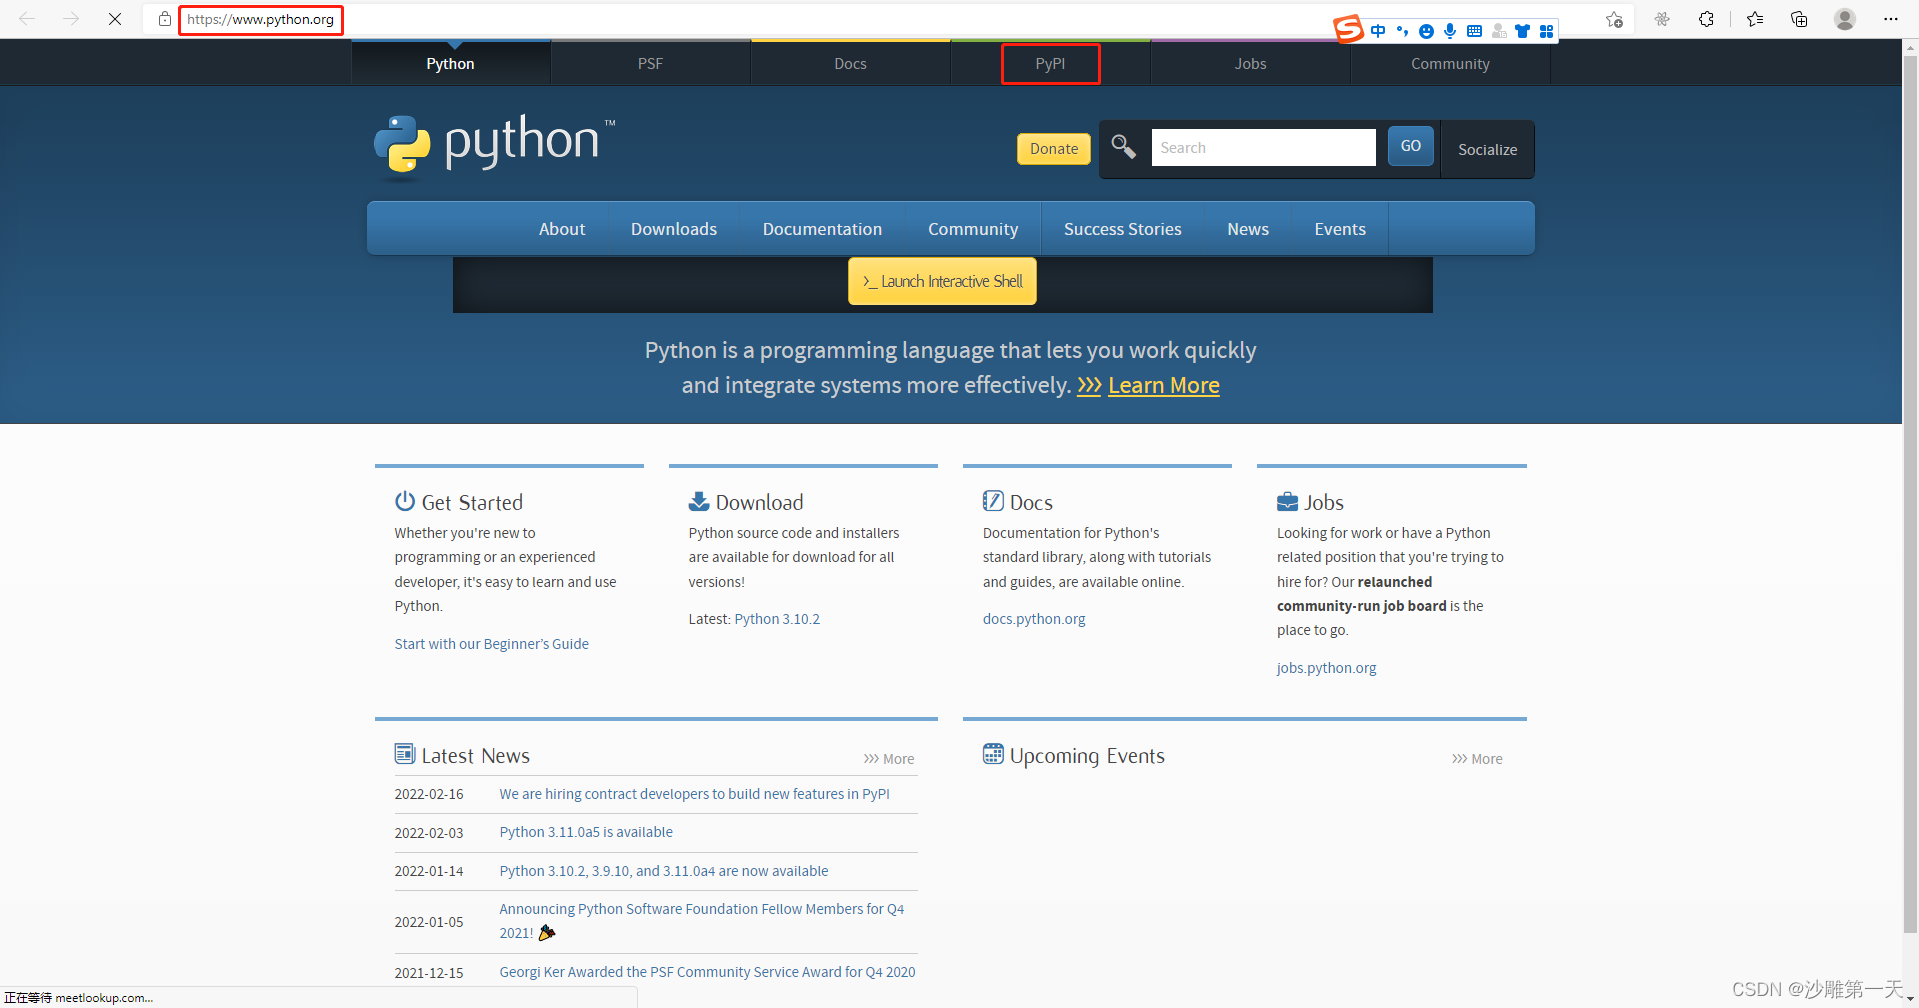Open the Community top tab

(1450, 63)
